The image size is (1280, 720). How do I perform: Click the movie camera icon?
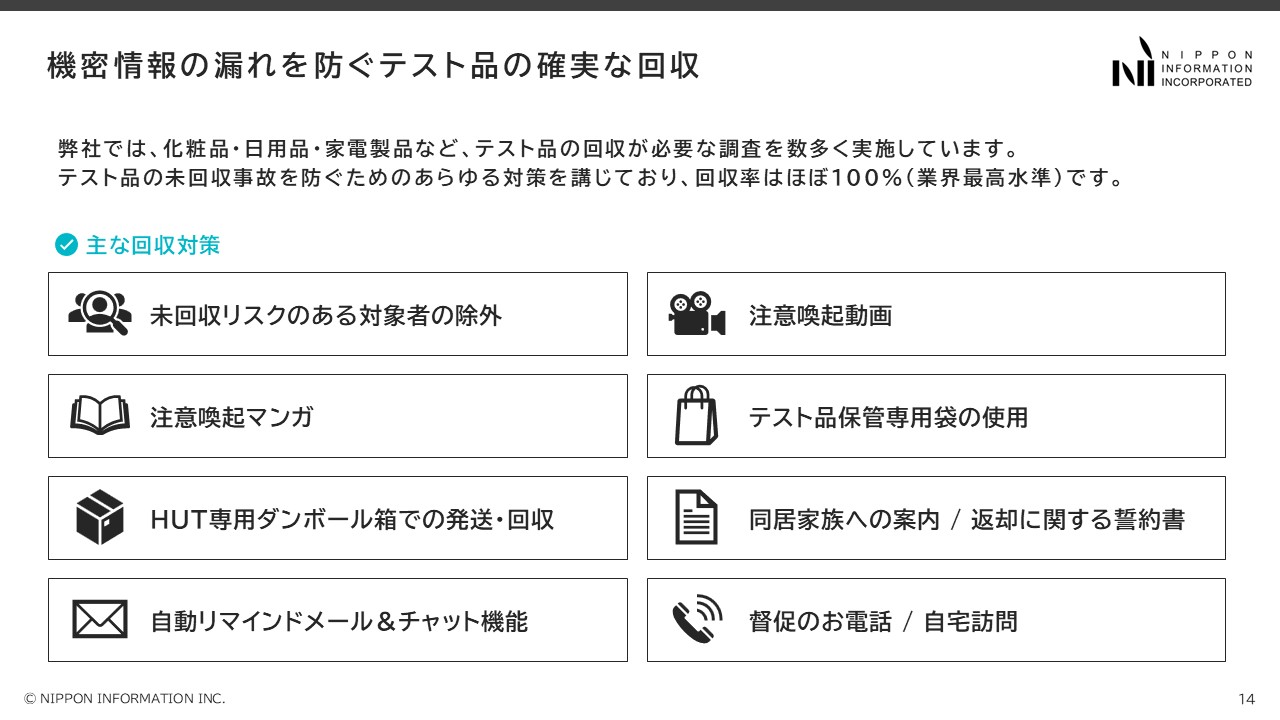click(x=696, y=314)
